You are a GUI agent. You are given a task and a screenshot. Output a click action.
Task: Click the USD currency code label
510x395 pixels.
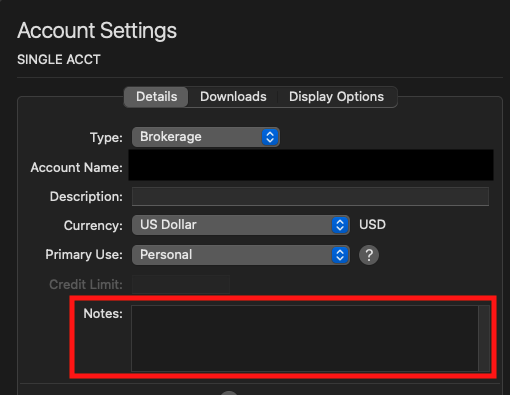[x=372, y=225]
